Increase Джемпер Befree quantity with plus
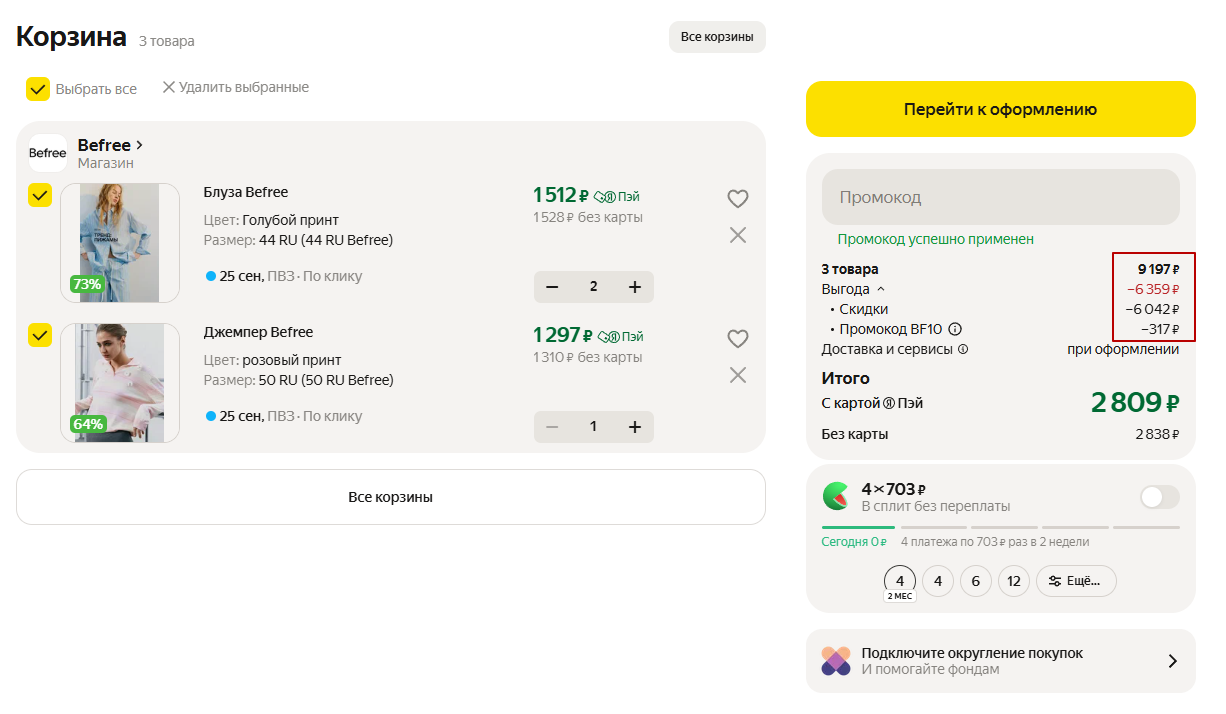 click(634, 427)
